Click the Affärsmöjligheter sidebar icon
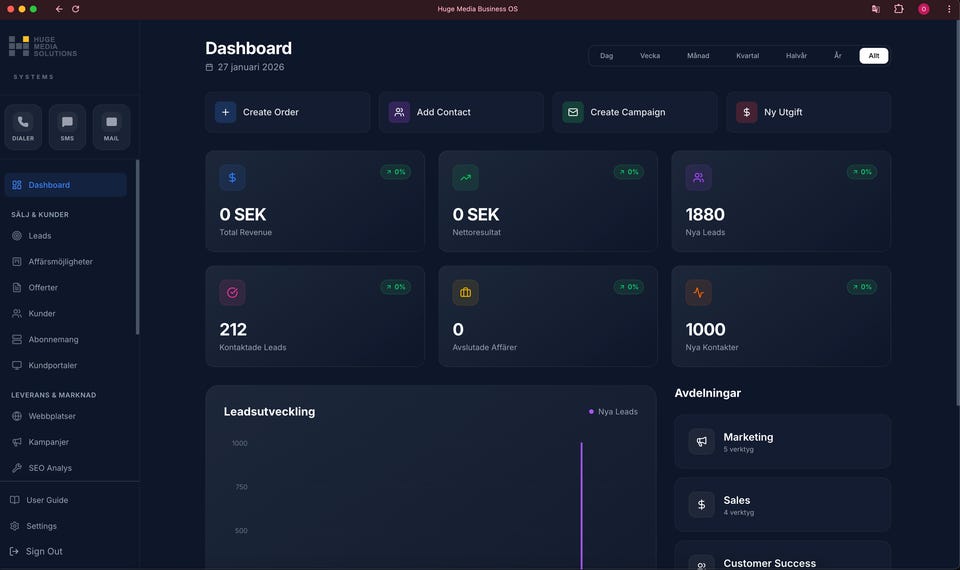This screenshot has height=570, width=960. point(17,261)
